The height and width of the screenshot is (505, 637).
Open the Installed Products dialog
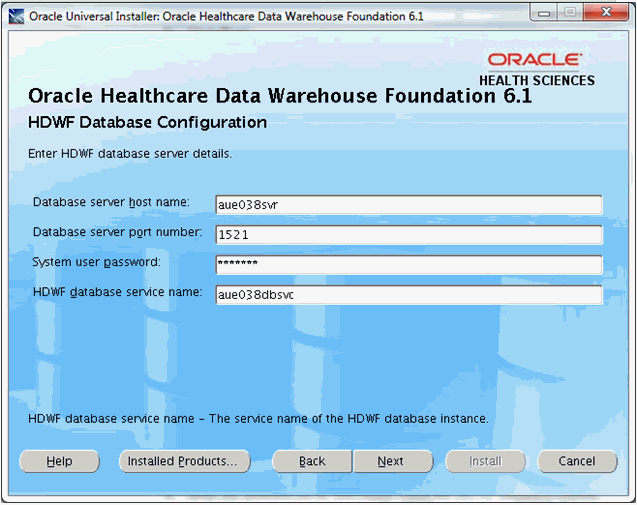tap(184, 461)
